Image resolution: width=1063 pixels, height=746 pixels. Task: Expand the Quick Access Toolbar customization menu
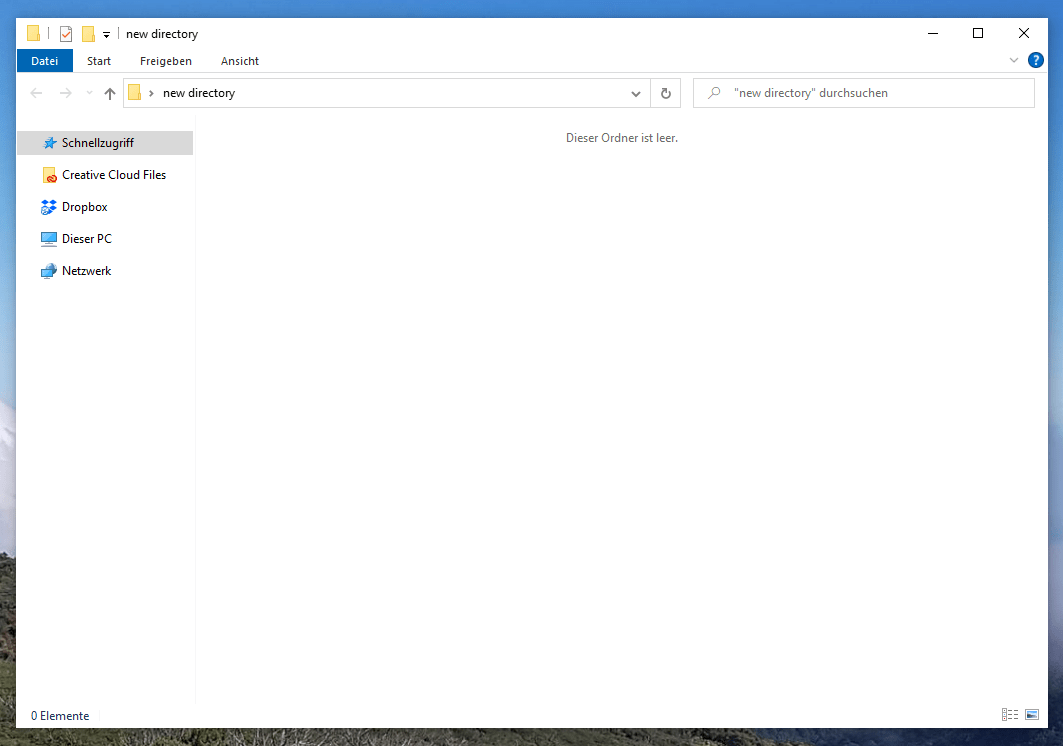coord(105,33)
